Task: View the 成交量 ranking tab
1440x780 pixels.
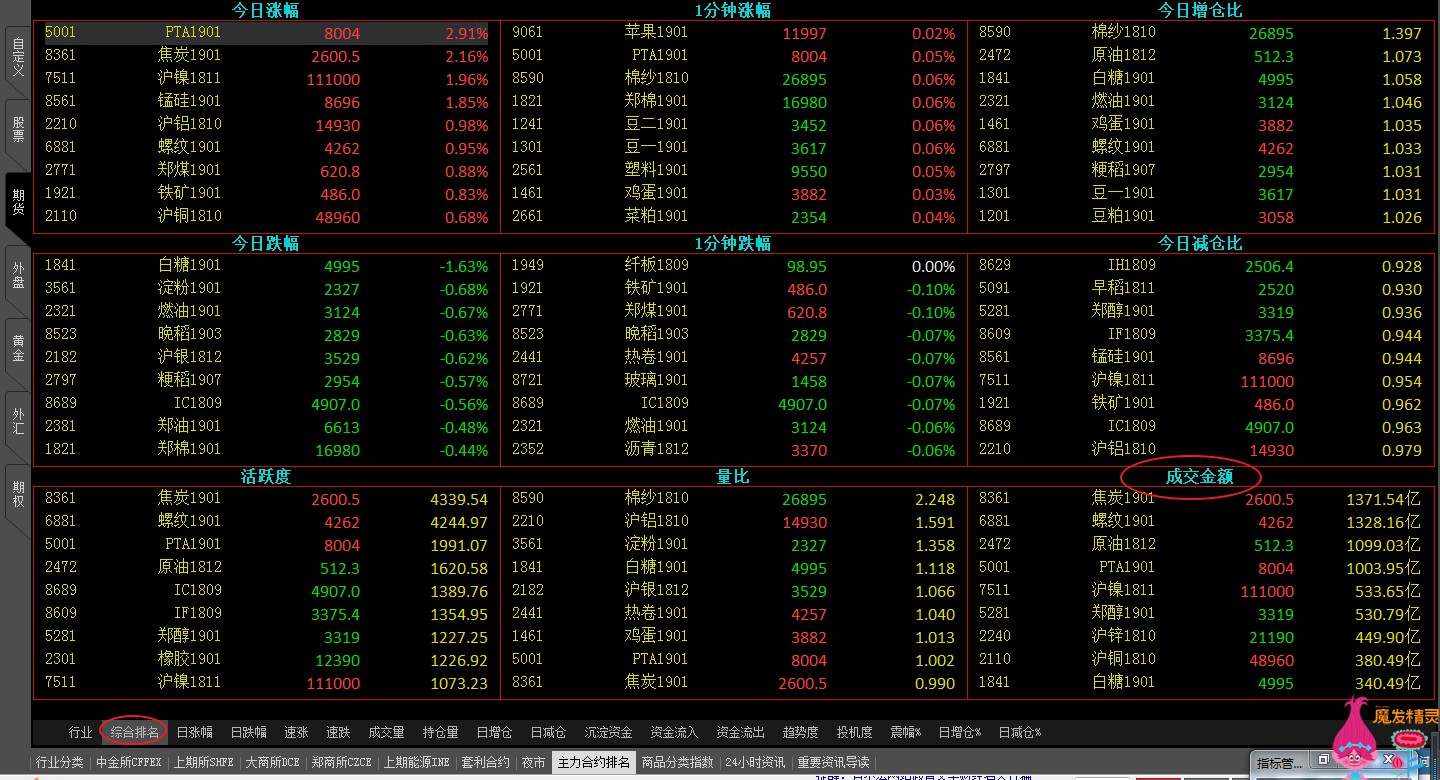Action: (386, 733)
